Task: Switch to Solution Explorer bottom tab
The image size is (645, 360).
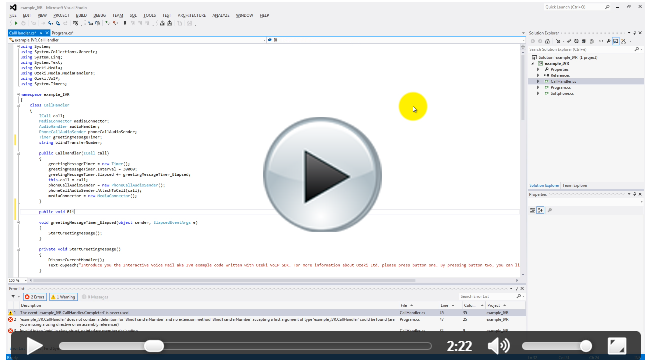Action: (544, 186)
